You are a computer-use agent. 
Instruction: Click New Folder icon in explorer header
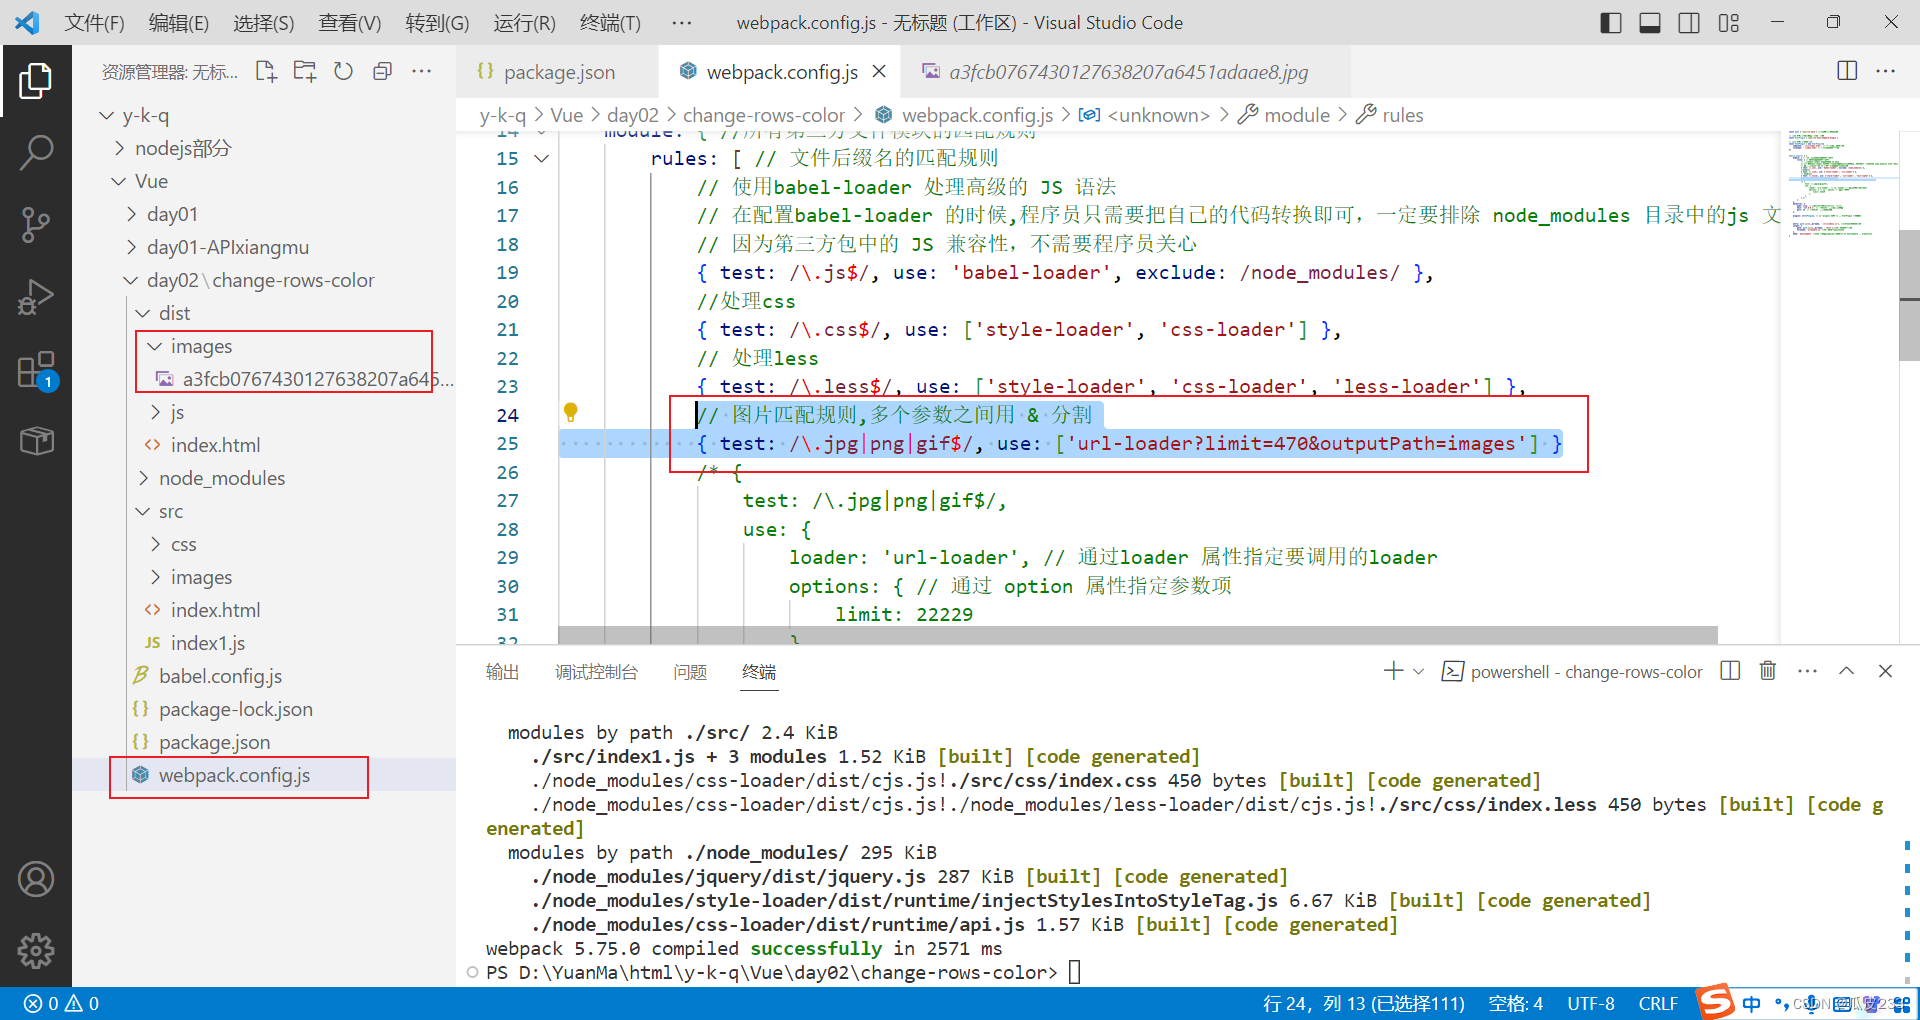(x=305, y=71)
